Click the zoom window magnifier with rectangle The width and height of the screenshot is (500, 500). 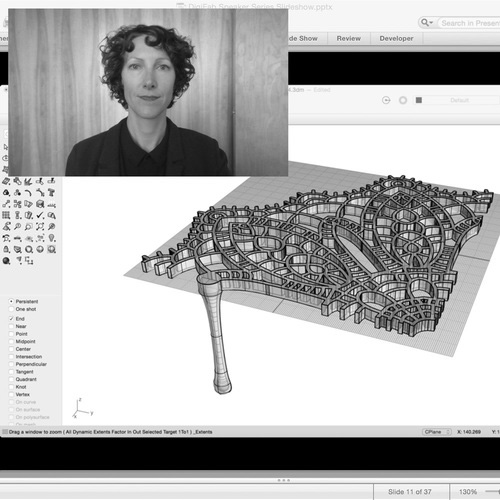click(x=29, y=226)
